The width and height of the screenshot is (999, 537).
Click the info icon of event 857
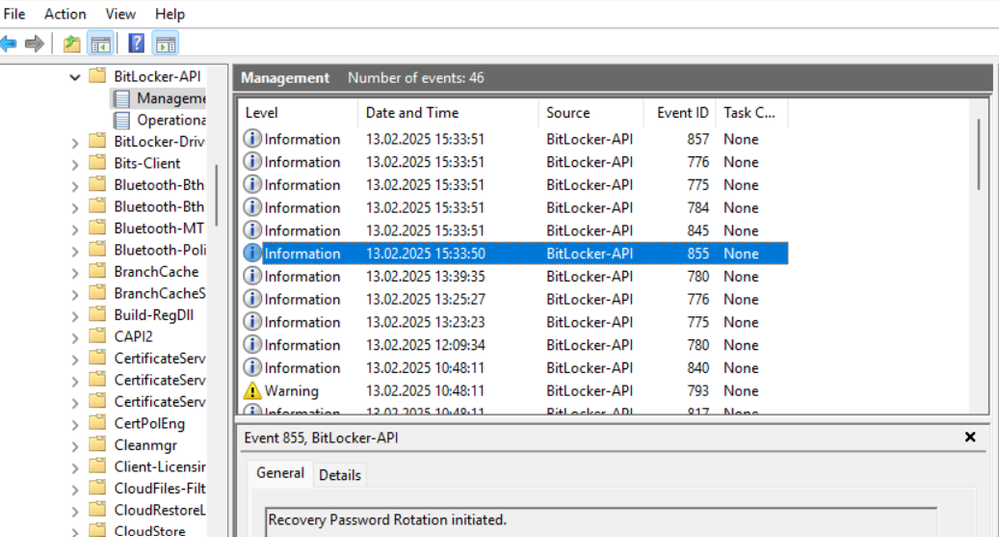(x=252, y=138)
